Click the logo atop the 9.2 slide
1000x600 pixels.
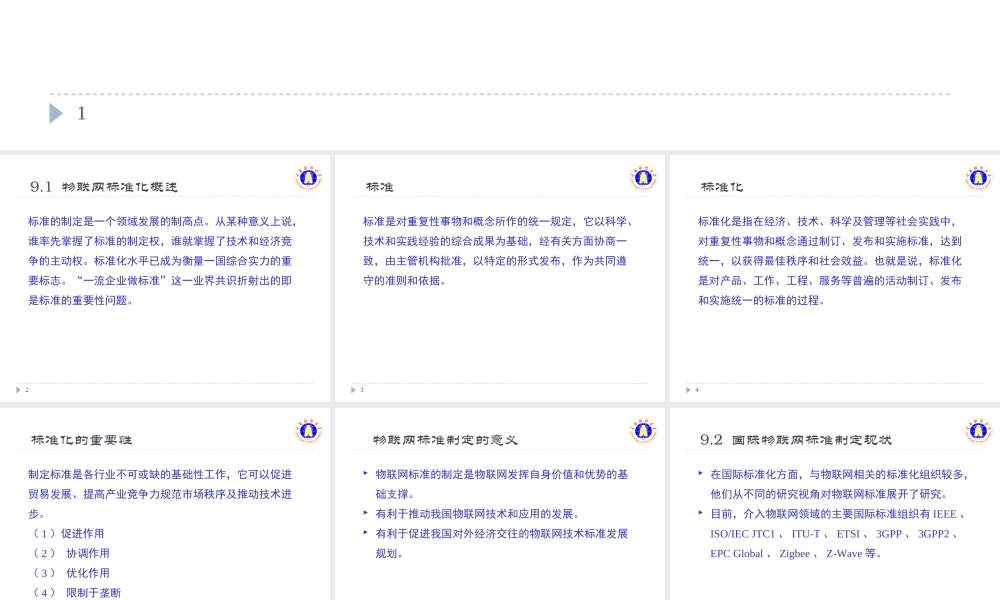point(977,431)
